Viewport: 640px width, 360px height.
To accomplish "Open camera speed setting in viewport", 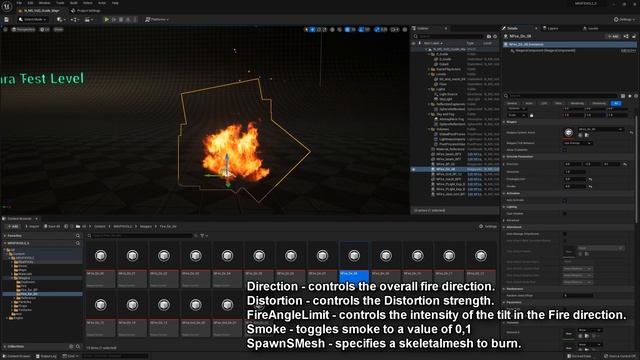I will (x=395, y=29).
